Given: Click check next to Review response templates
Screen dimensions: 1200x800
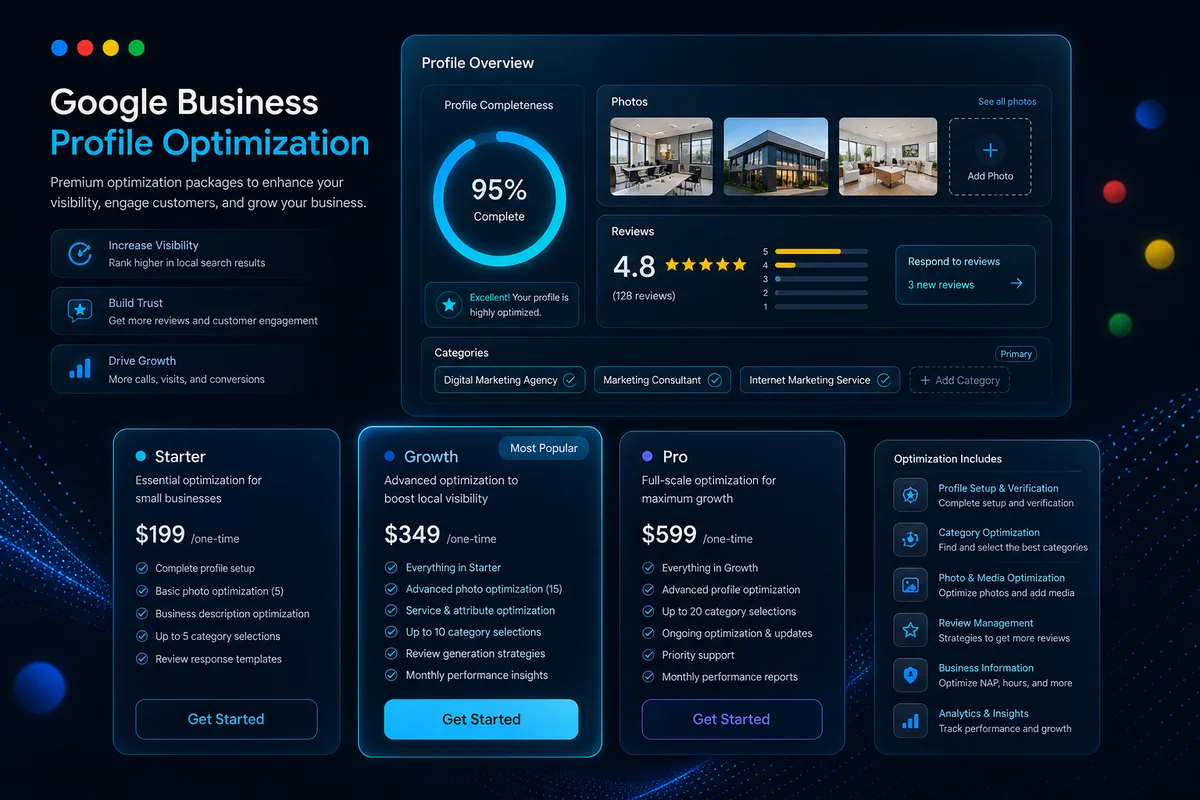Looking at the screenshot, I should pos(142,659).
